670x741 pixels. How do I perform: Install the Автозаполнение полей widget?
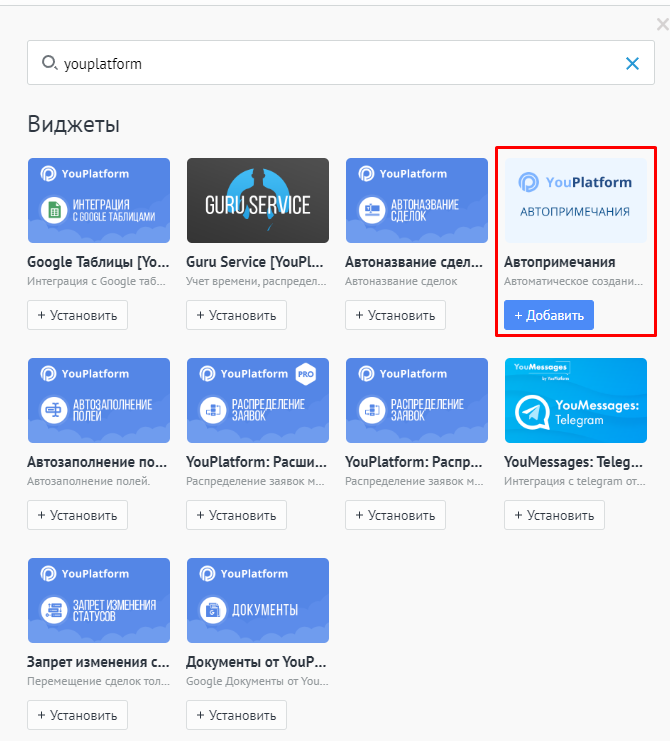pos(77,515)
